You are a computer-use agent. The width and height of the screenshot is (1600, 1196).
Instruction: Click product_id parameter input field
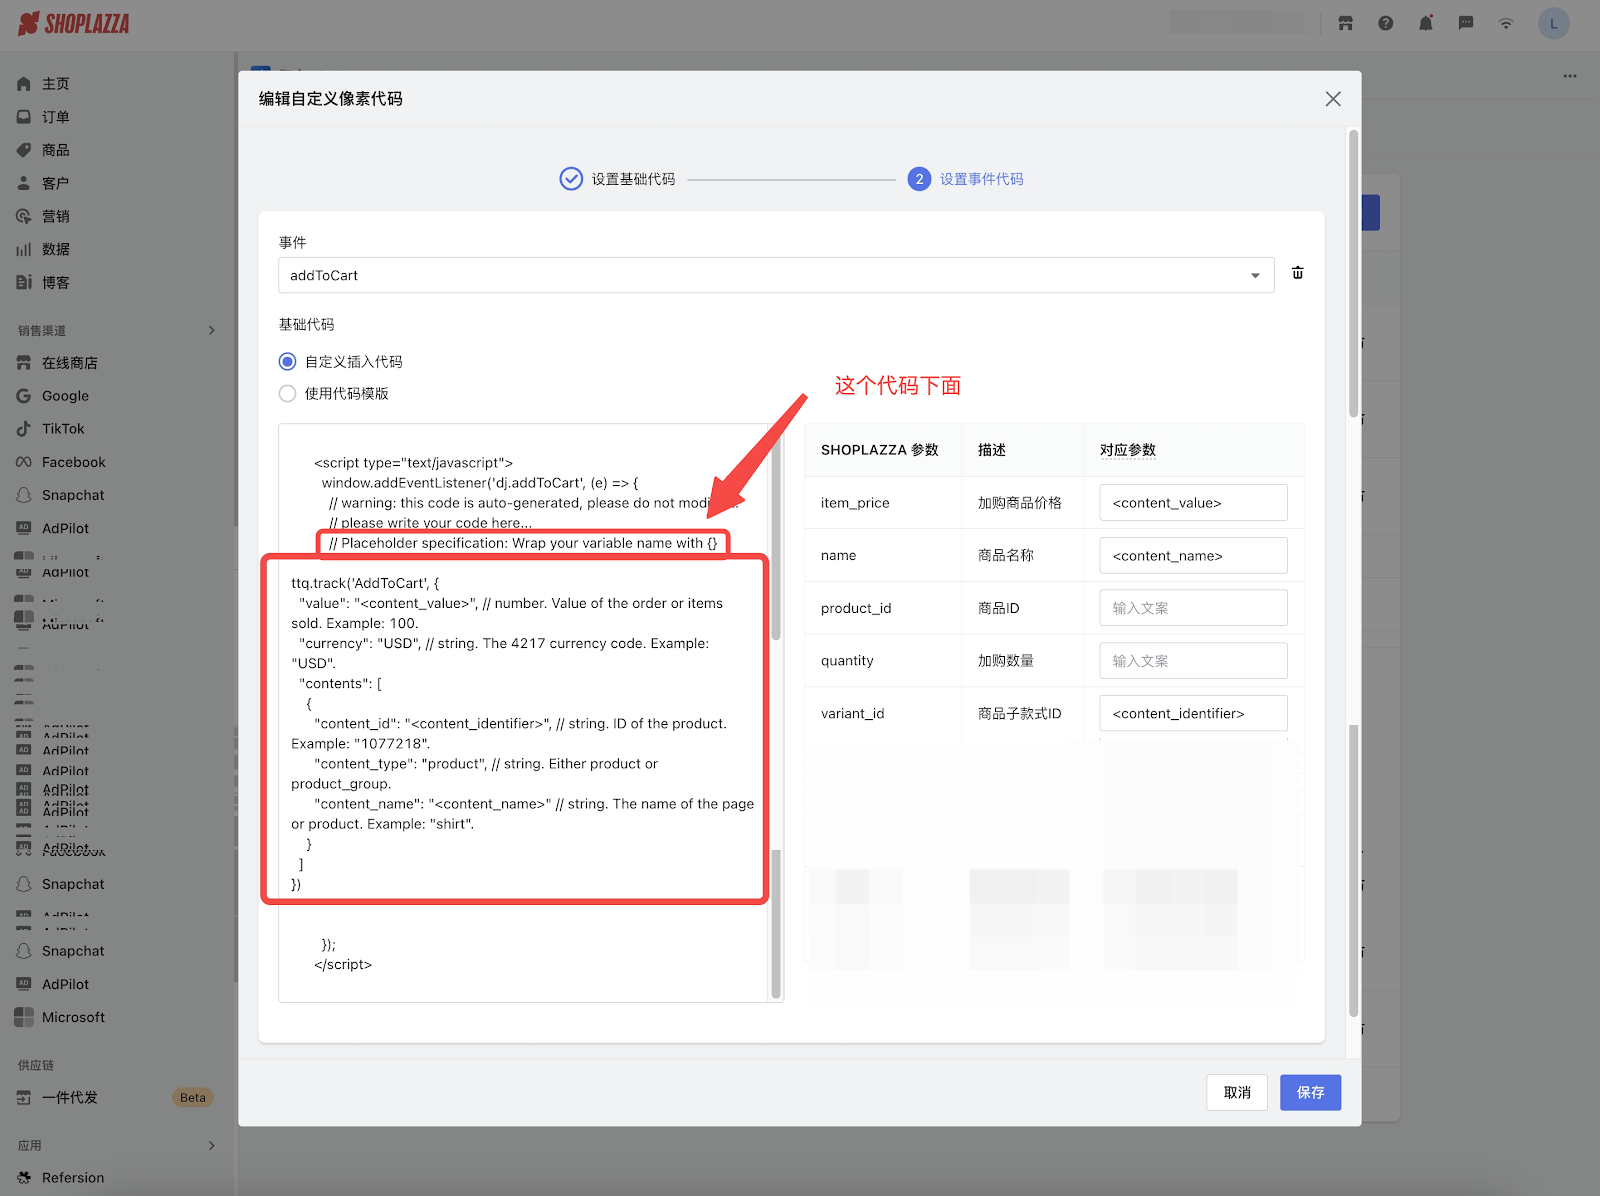[1193, 608]
